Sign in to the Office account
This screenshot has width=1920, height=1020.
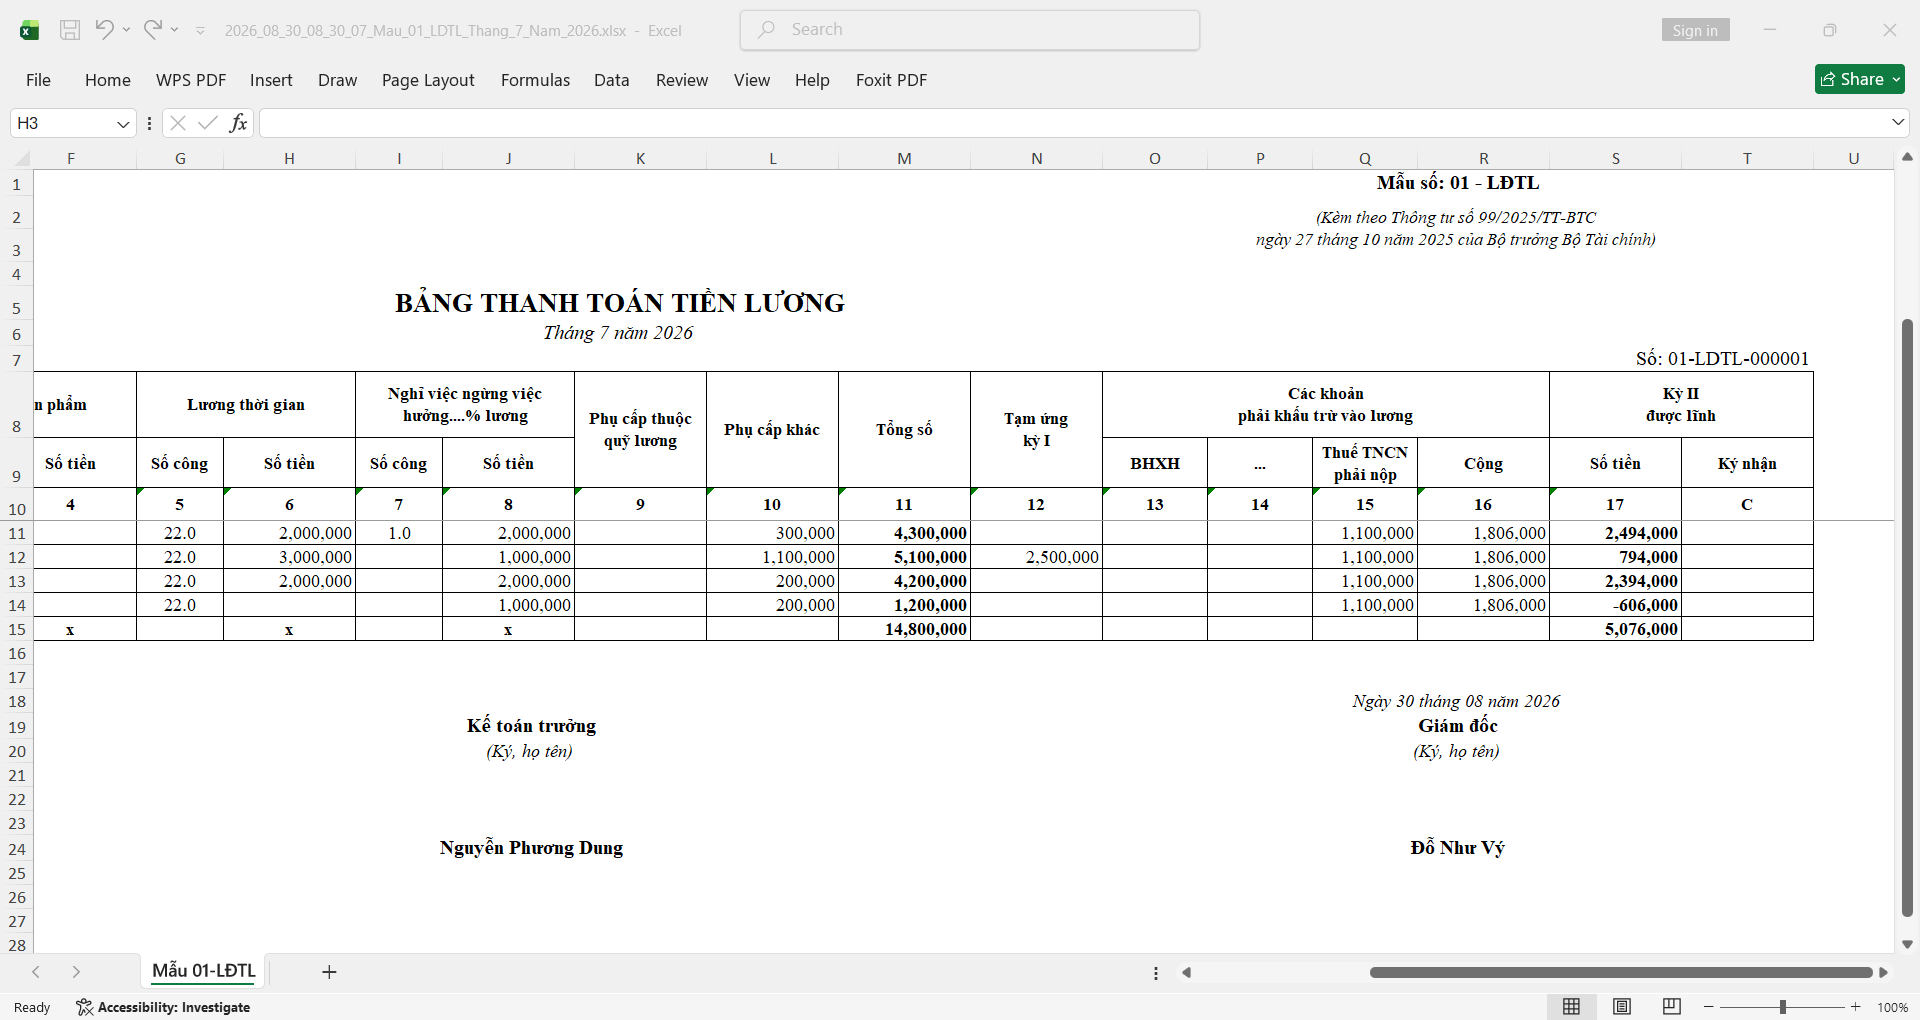(1695, 30)
